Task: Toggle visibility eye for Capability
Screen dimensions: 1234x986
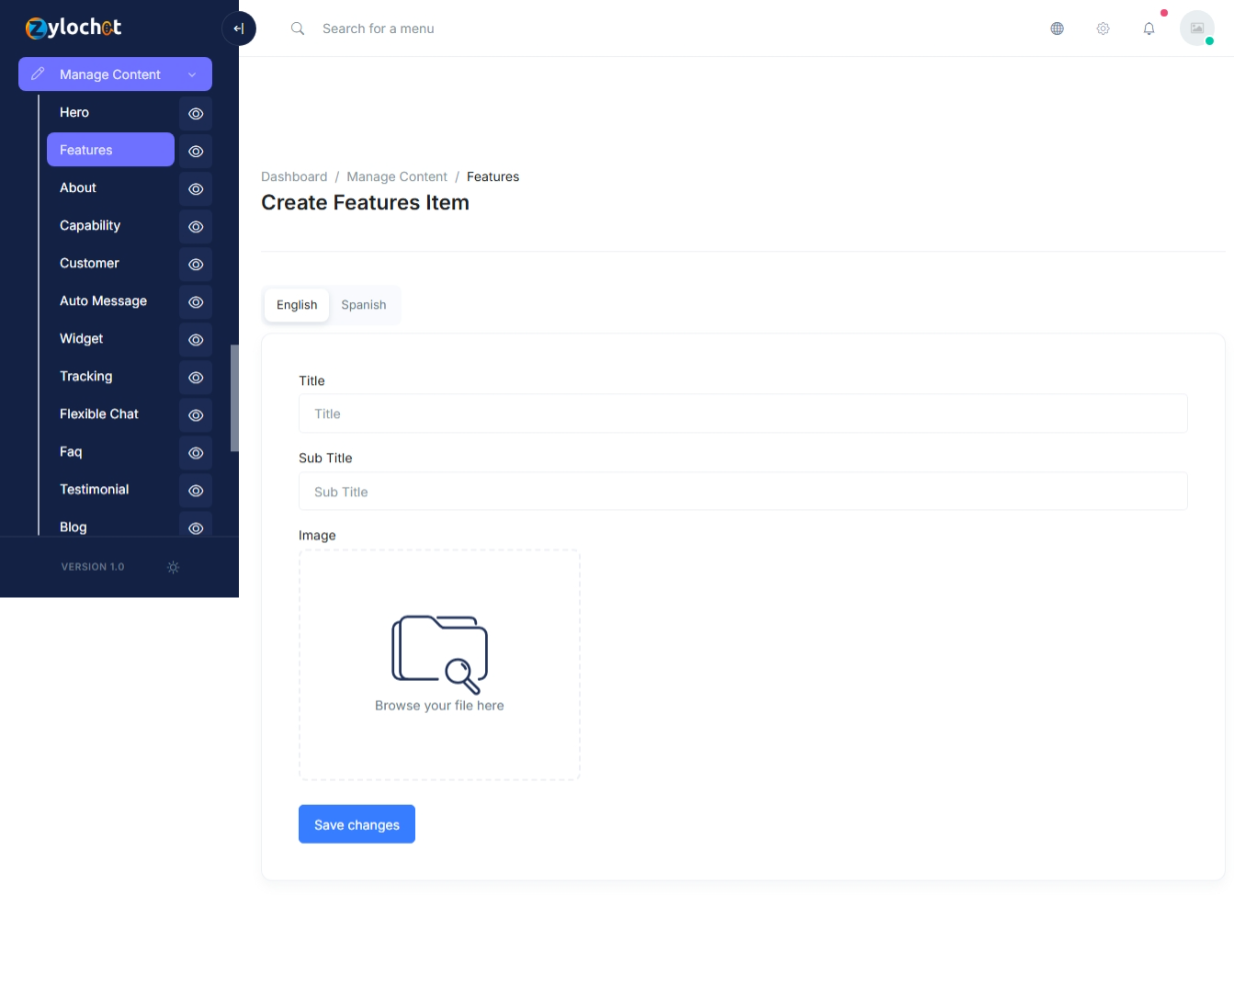Action: (196, 227)
